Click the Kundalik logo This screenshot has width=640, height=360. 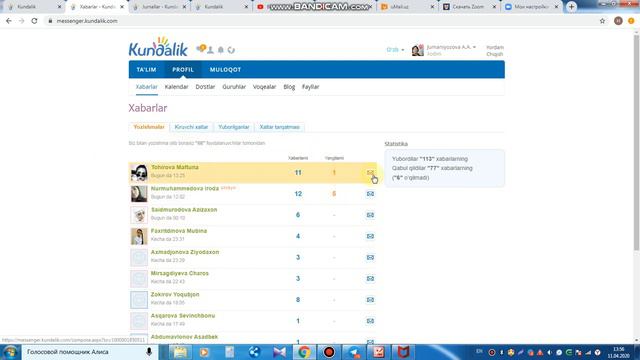158,47
